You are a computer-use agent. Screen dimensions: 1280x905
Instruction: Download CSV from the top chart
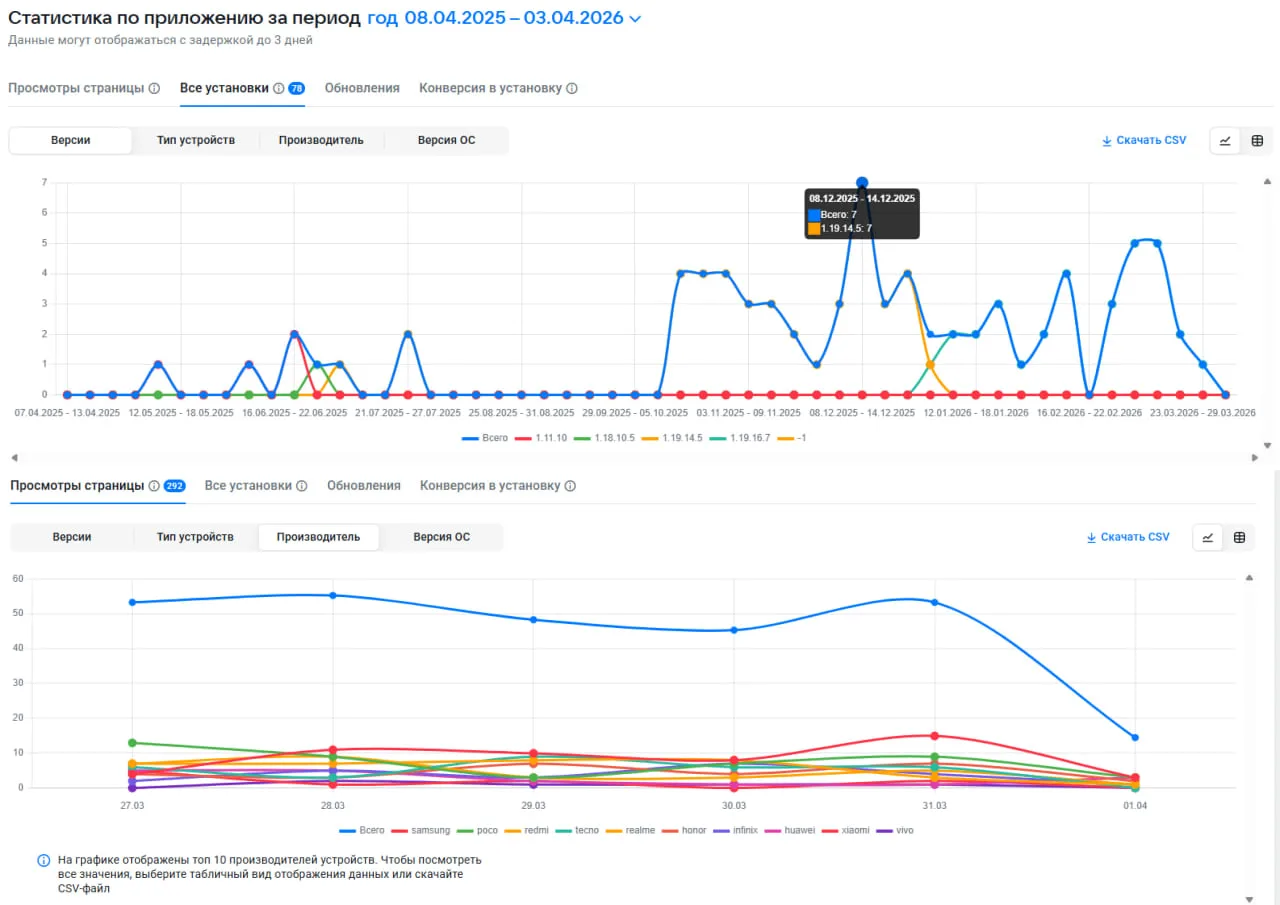point(1144,140)
